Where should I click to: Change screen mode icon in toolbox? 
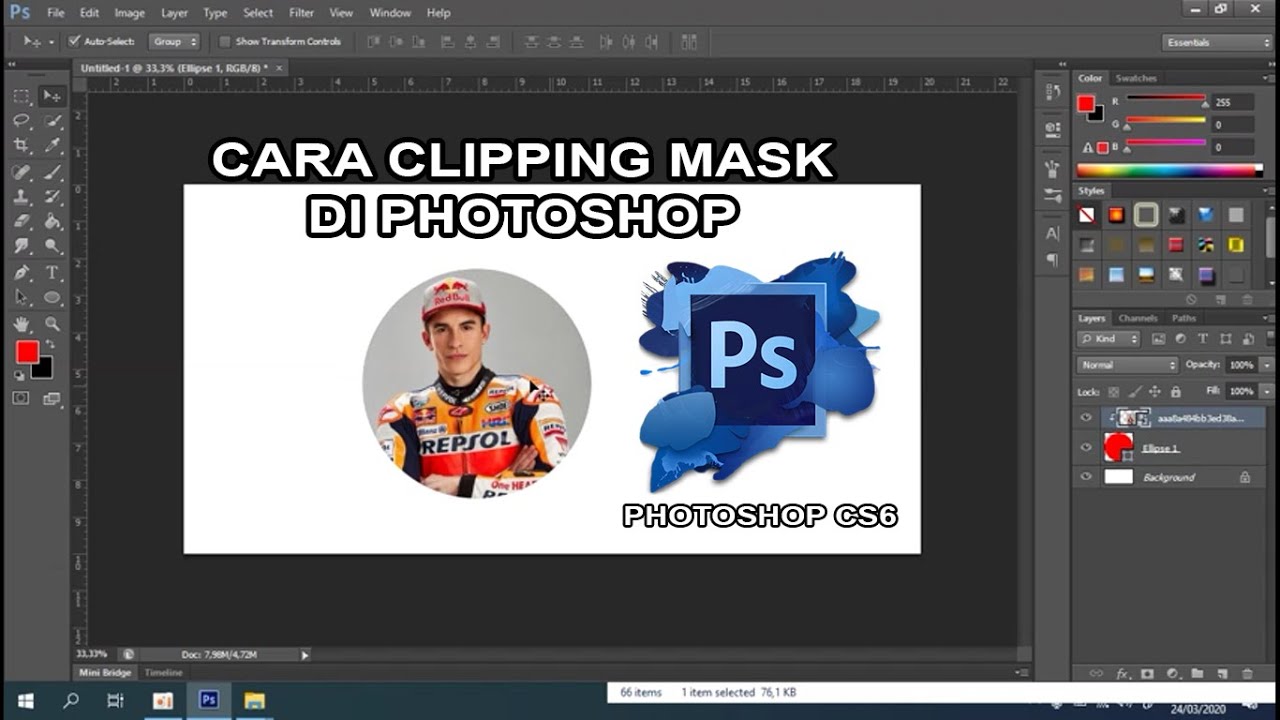(52, 398)
